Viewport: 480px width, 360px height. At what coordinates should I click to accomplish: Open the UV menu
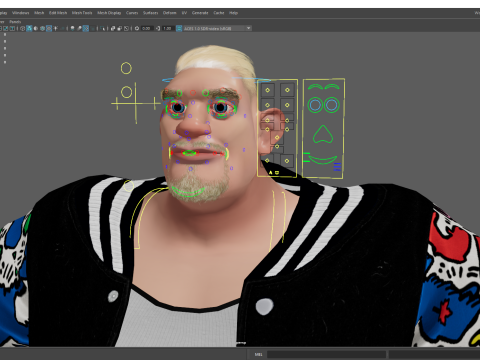(x=184, y=13)
